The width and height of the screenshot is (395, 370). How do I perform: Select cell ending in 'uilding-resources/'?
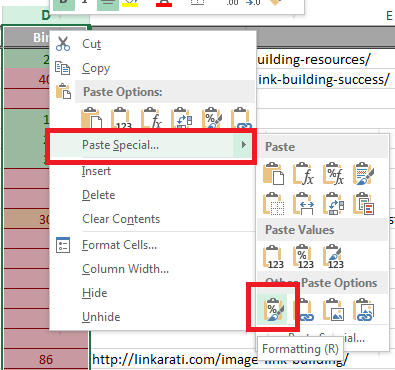tap(313, 60)
